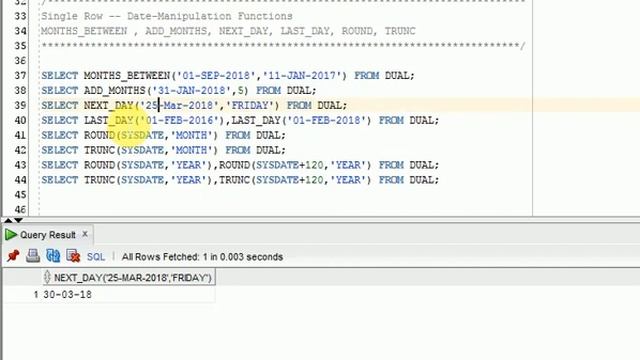Click ROUND(SYSDATE,'MONTH') statement on line 41
The width and height of the screenshot is (640, 360).
(x=163, y=135)
